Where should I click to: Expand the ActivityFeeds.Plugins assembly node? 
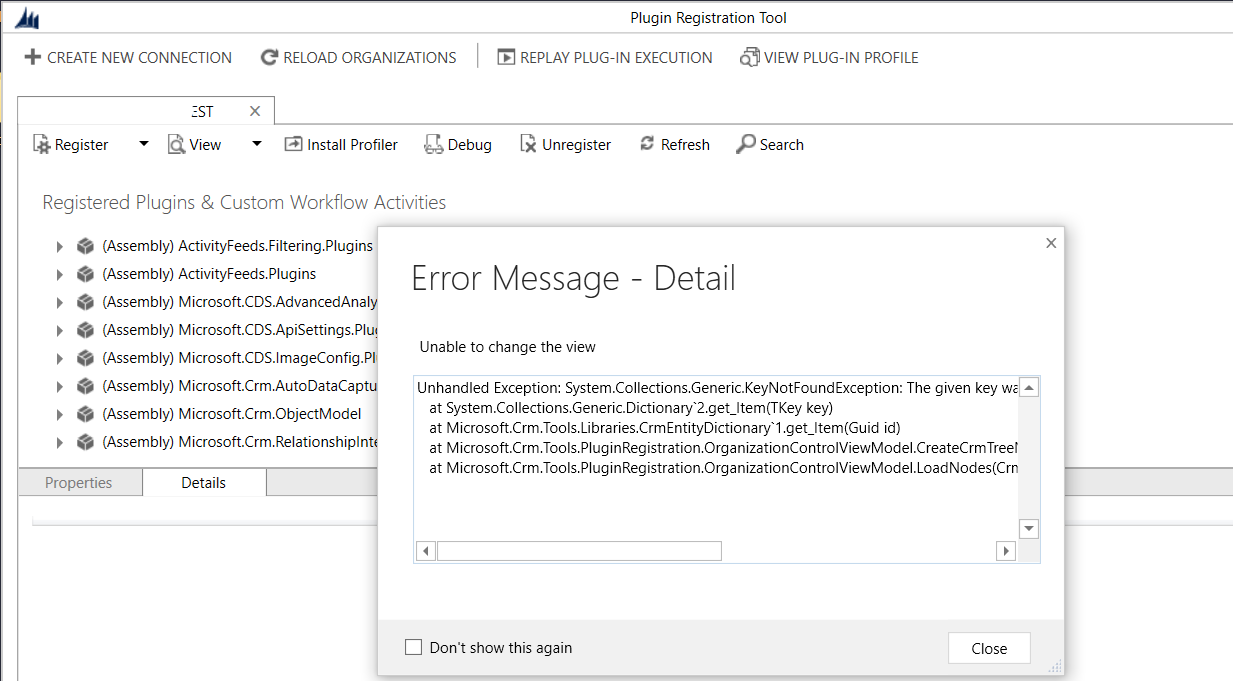coord(59,273)
